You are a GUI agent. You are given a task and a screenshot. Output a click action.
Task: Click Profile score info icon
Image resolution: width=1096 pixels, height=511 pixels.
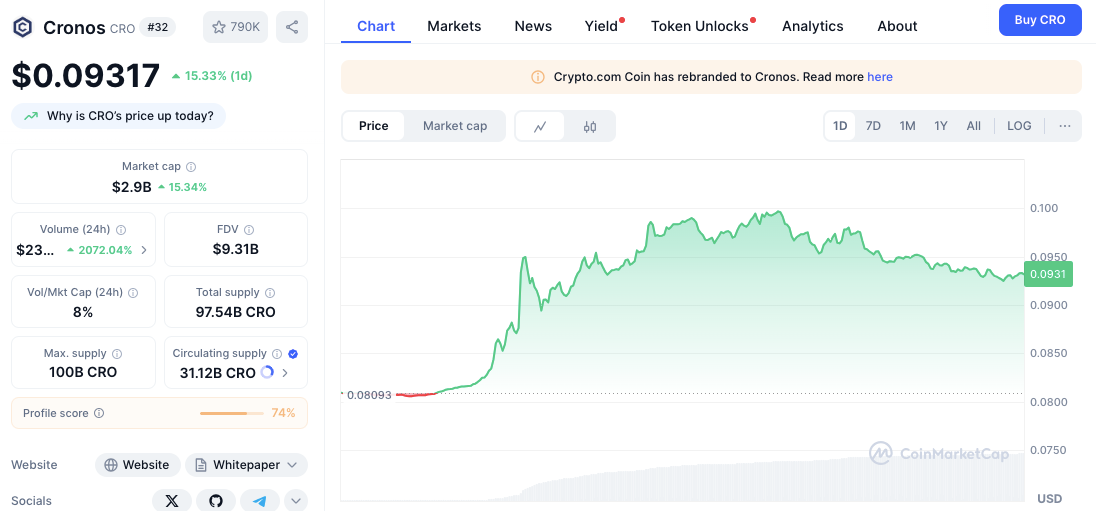[x=99, y=413]
